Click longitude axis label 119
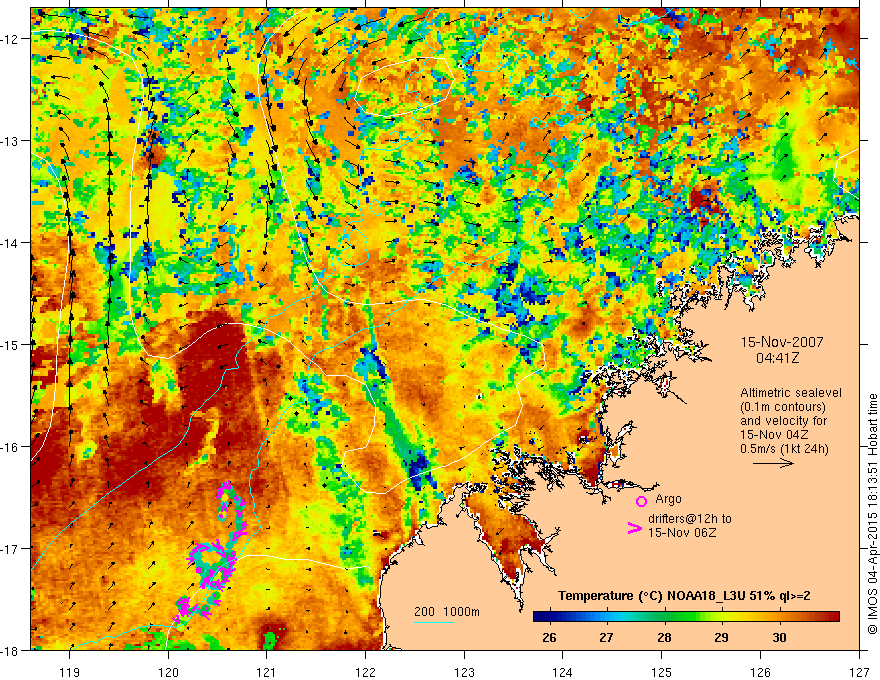Viewport: 880px width, 680px height. pyautogui.click(x=70, y=672)
